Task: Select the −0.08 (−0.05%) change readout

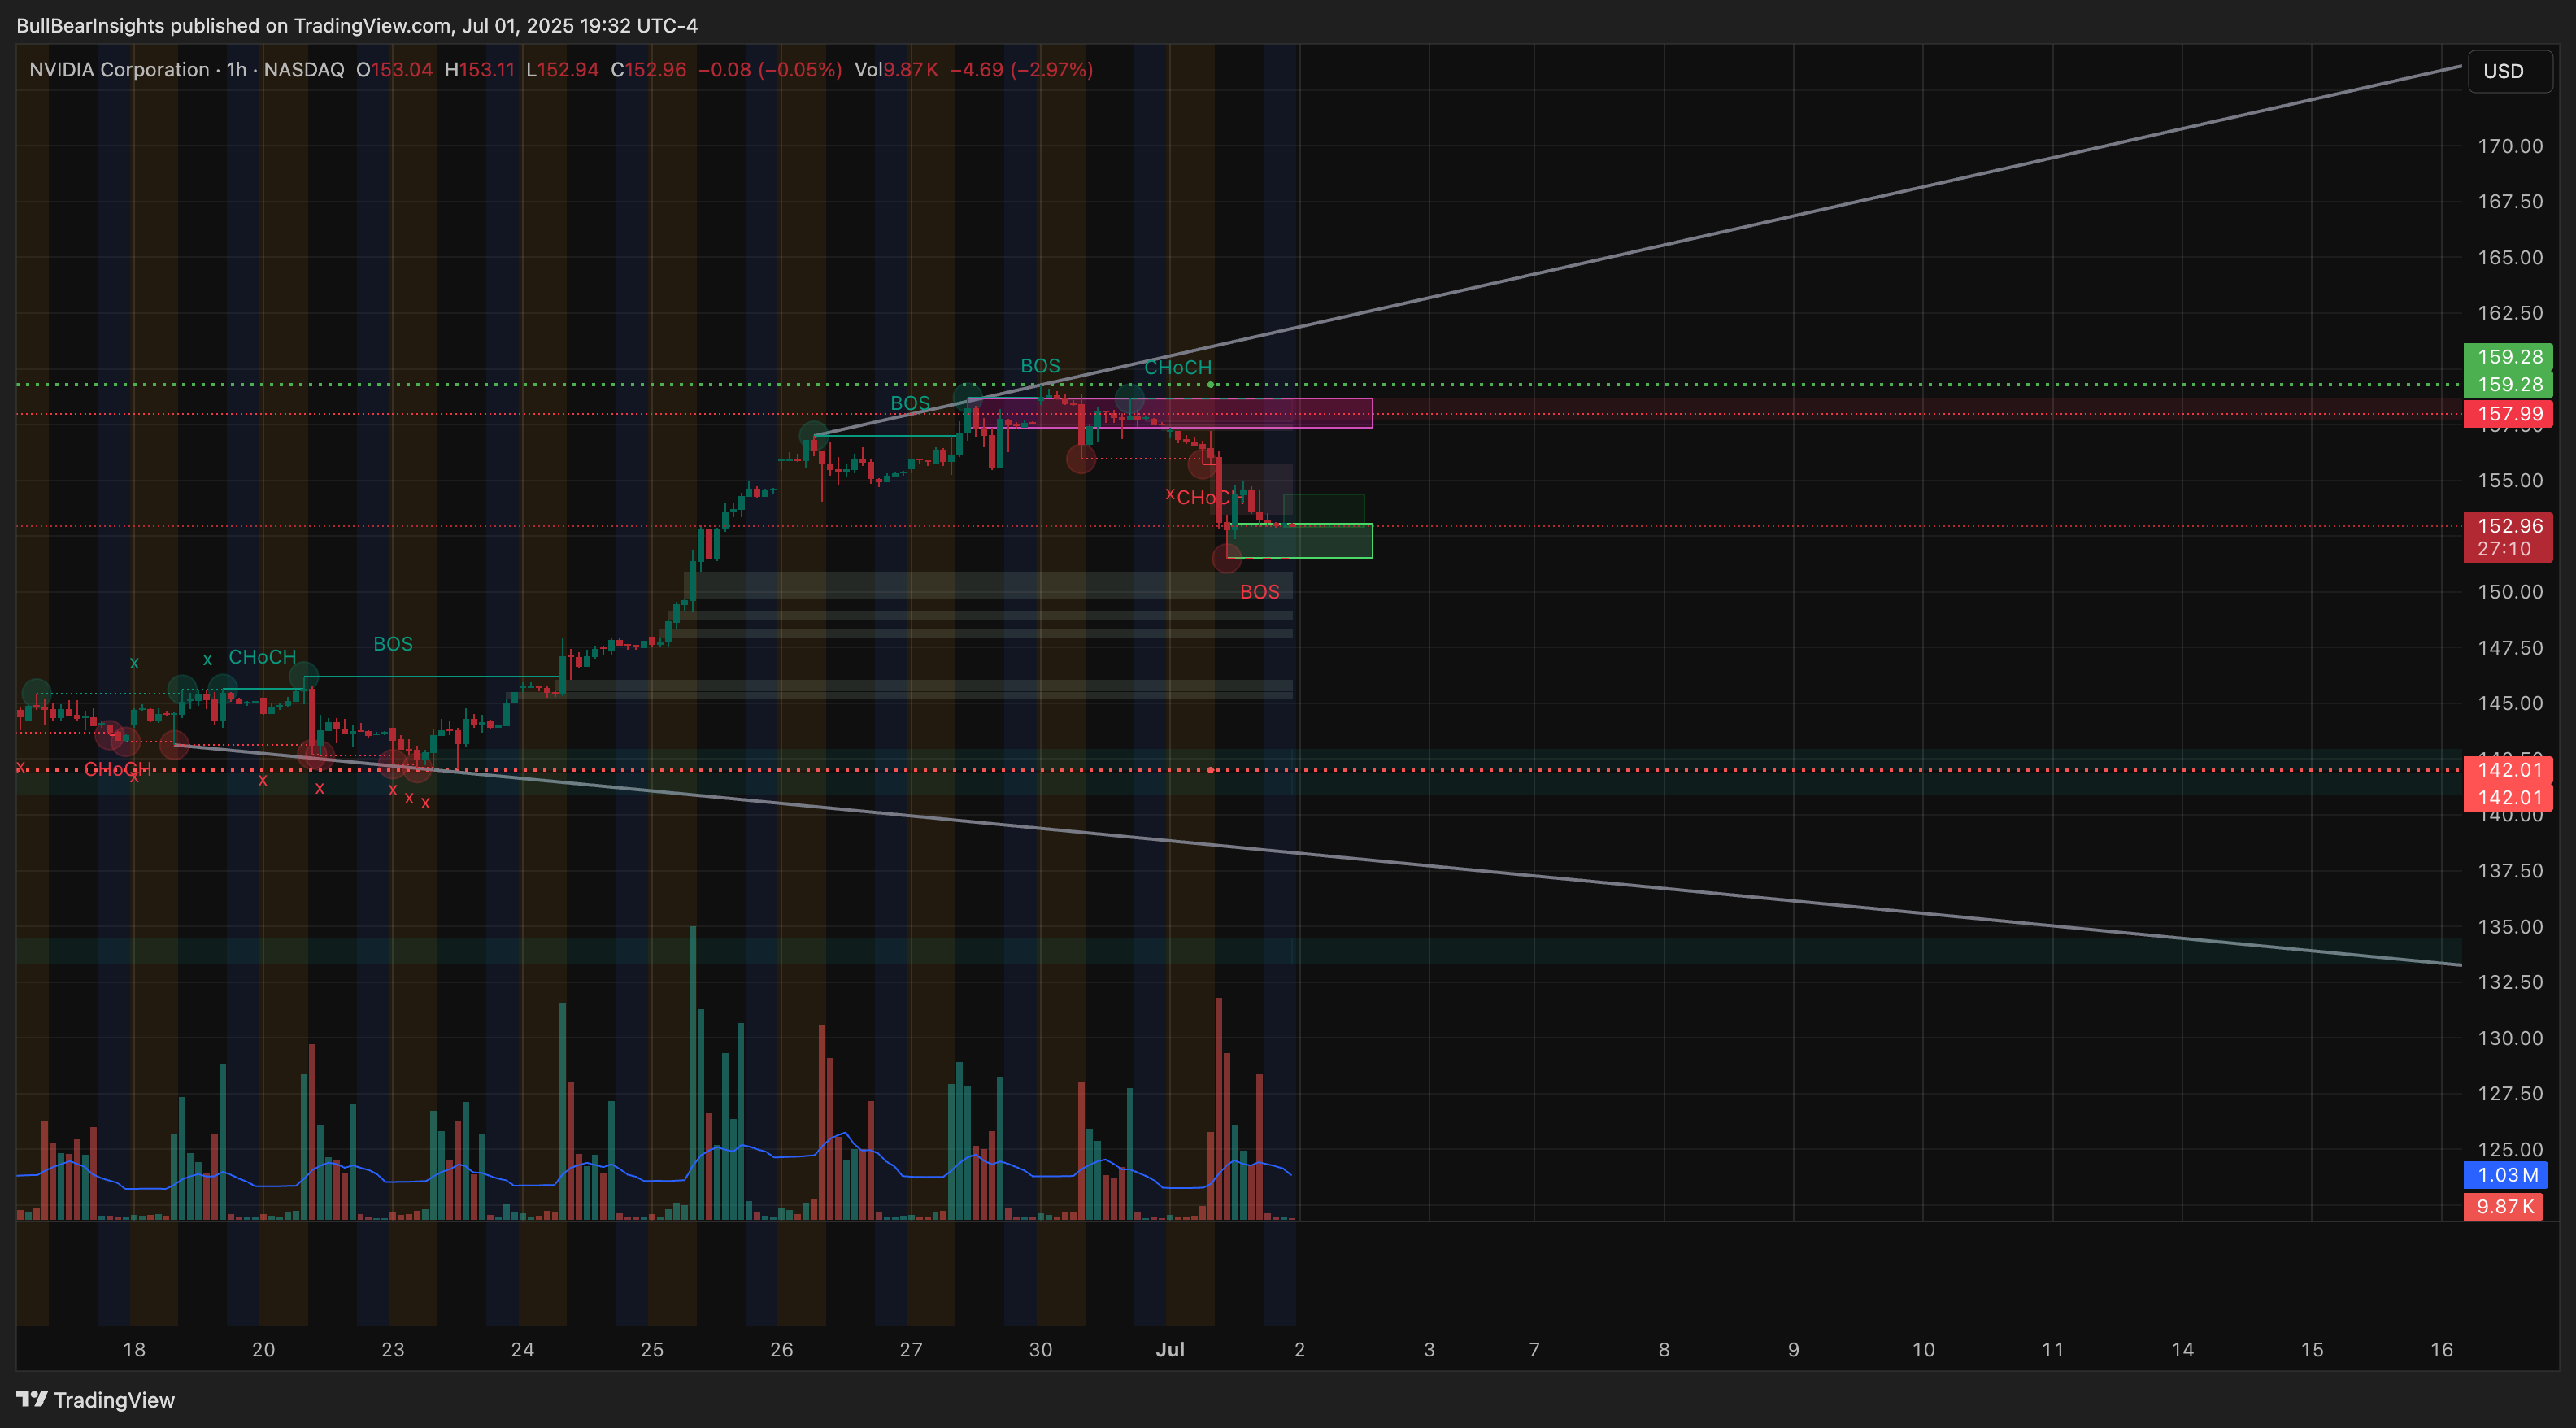Action: pos(769,69)
